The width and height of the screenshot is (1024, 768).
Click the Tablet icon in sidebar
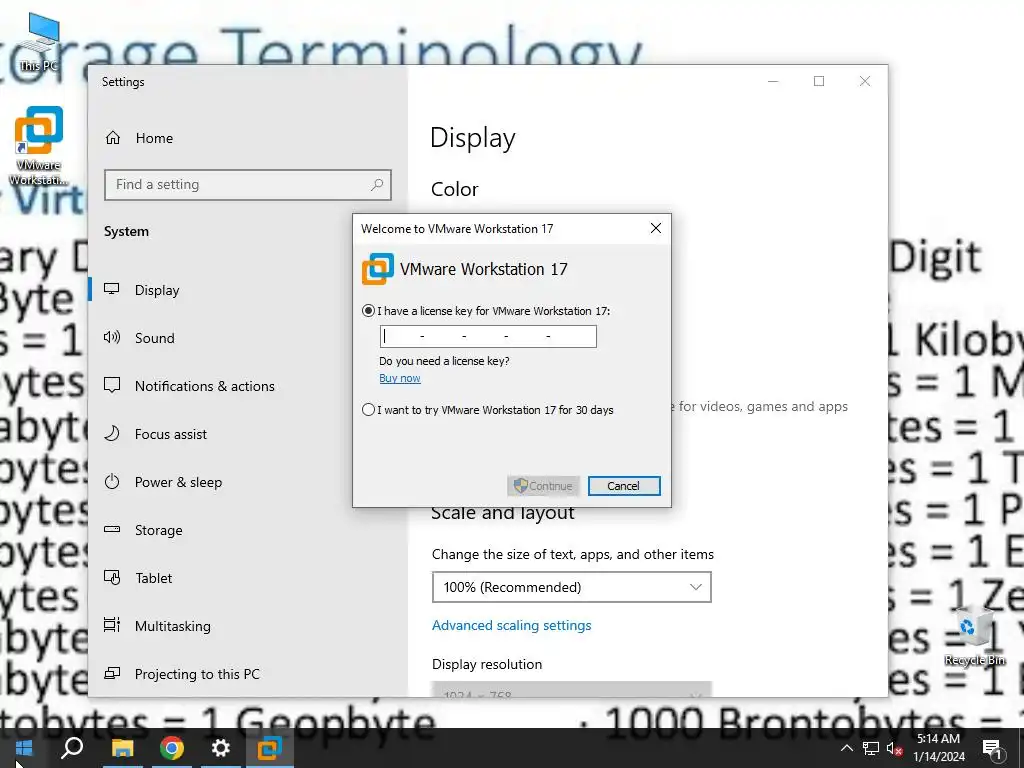(x=112, y=577)
